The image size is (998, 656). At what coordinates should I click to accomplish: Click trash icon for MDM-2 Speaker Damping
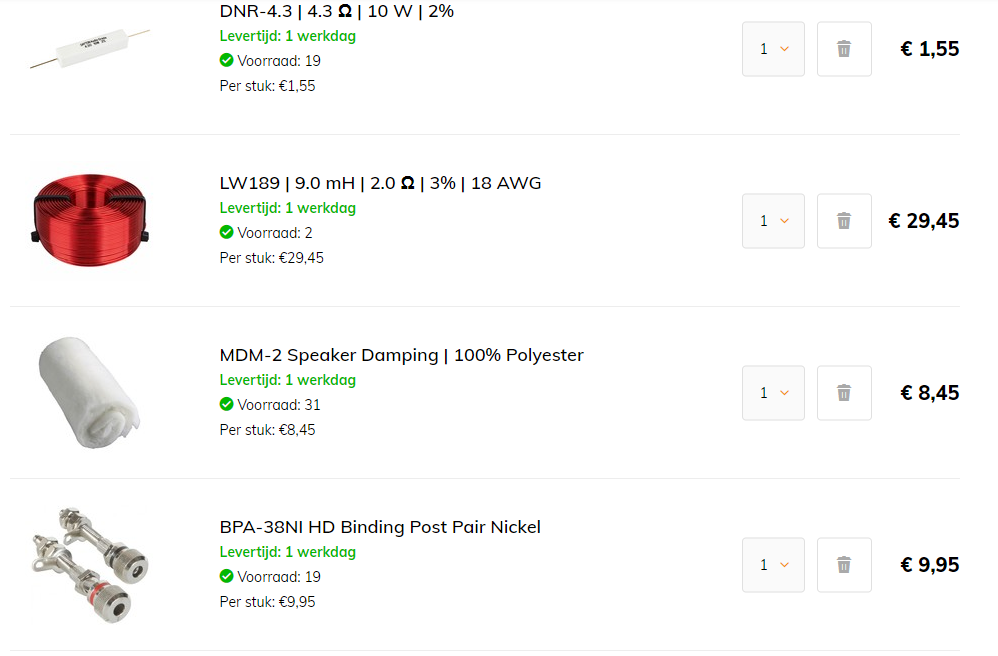click(x=844, y=393)
